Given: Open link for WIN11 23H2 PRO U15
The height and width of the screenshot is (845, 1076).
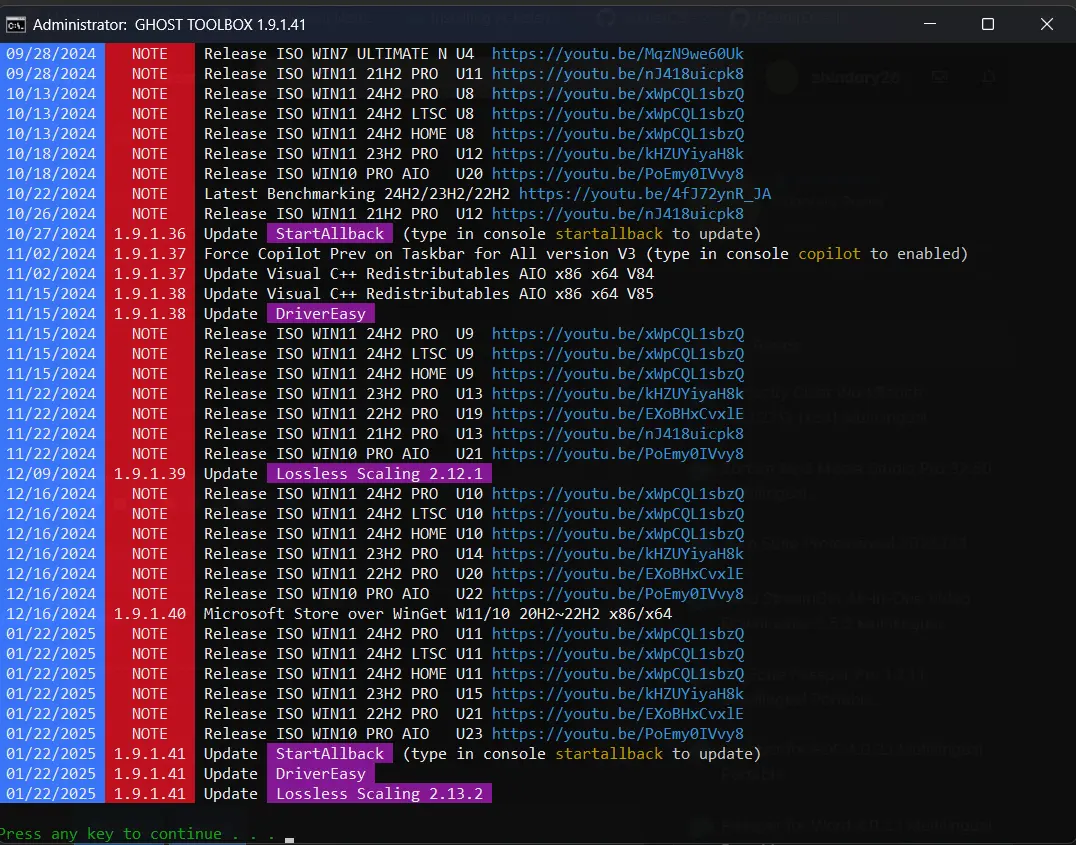Looking at the screenshot, I should [618, 693].
